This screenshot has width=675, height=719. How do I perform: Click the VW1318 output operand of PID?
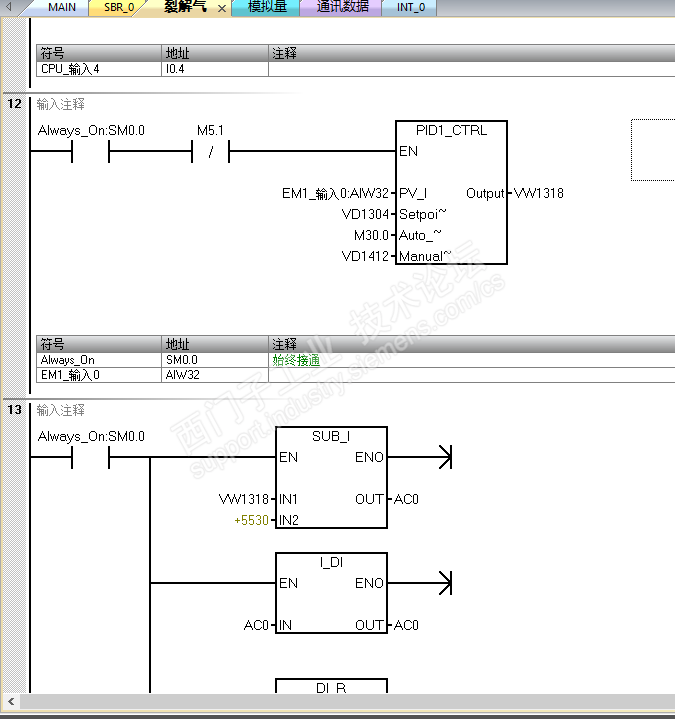pyautogui.click(x=538, y=193)
